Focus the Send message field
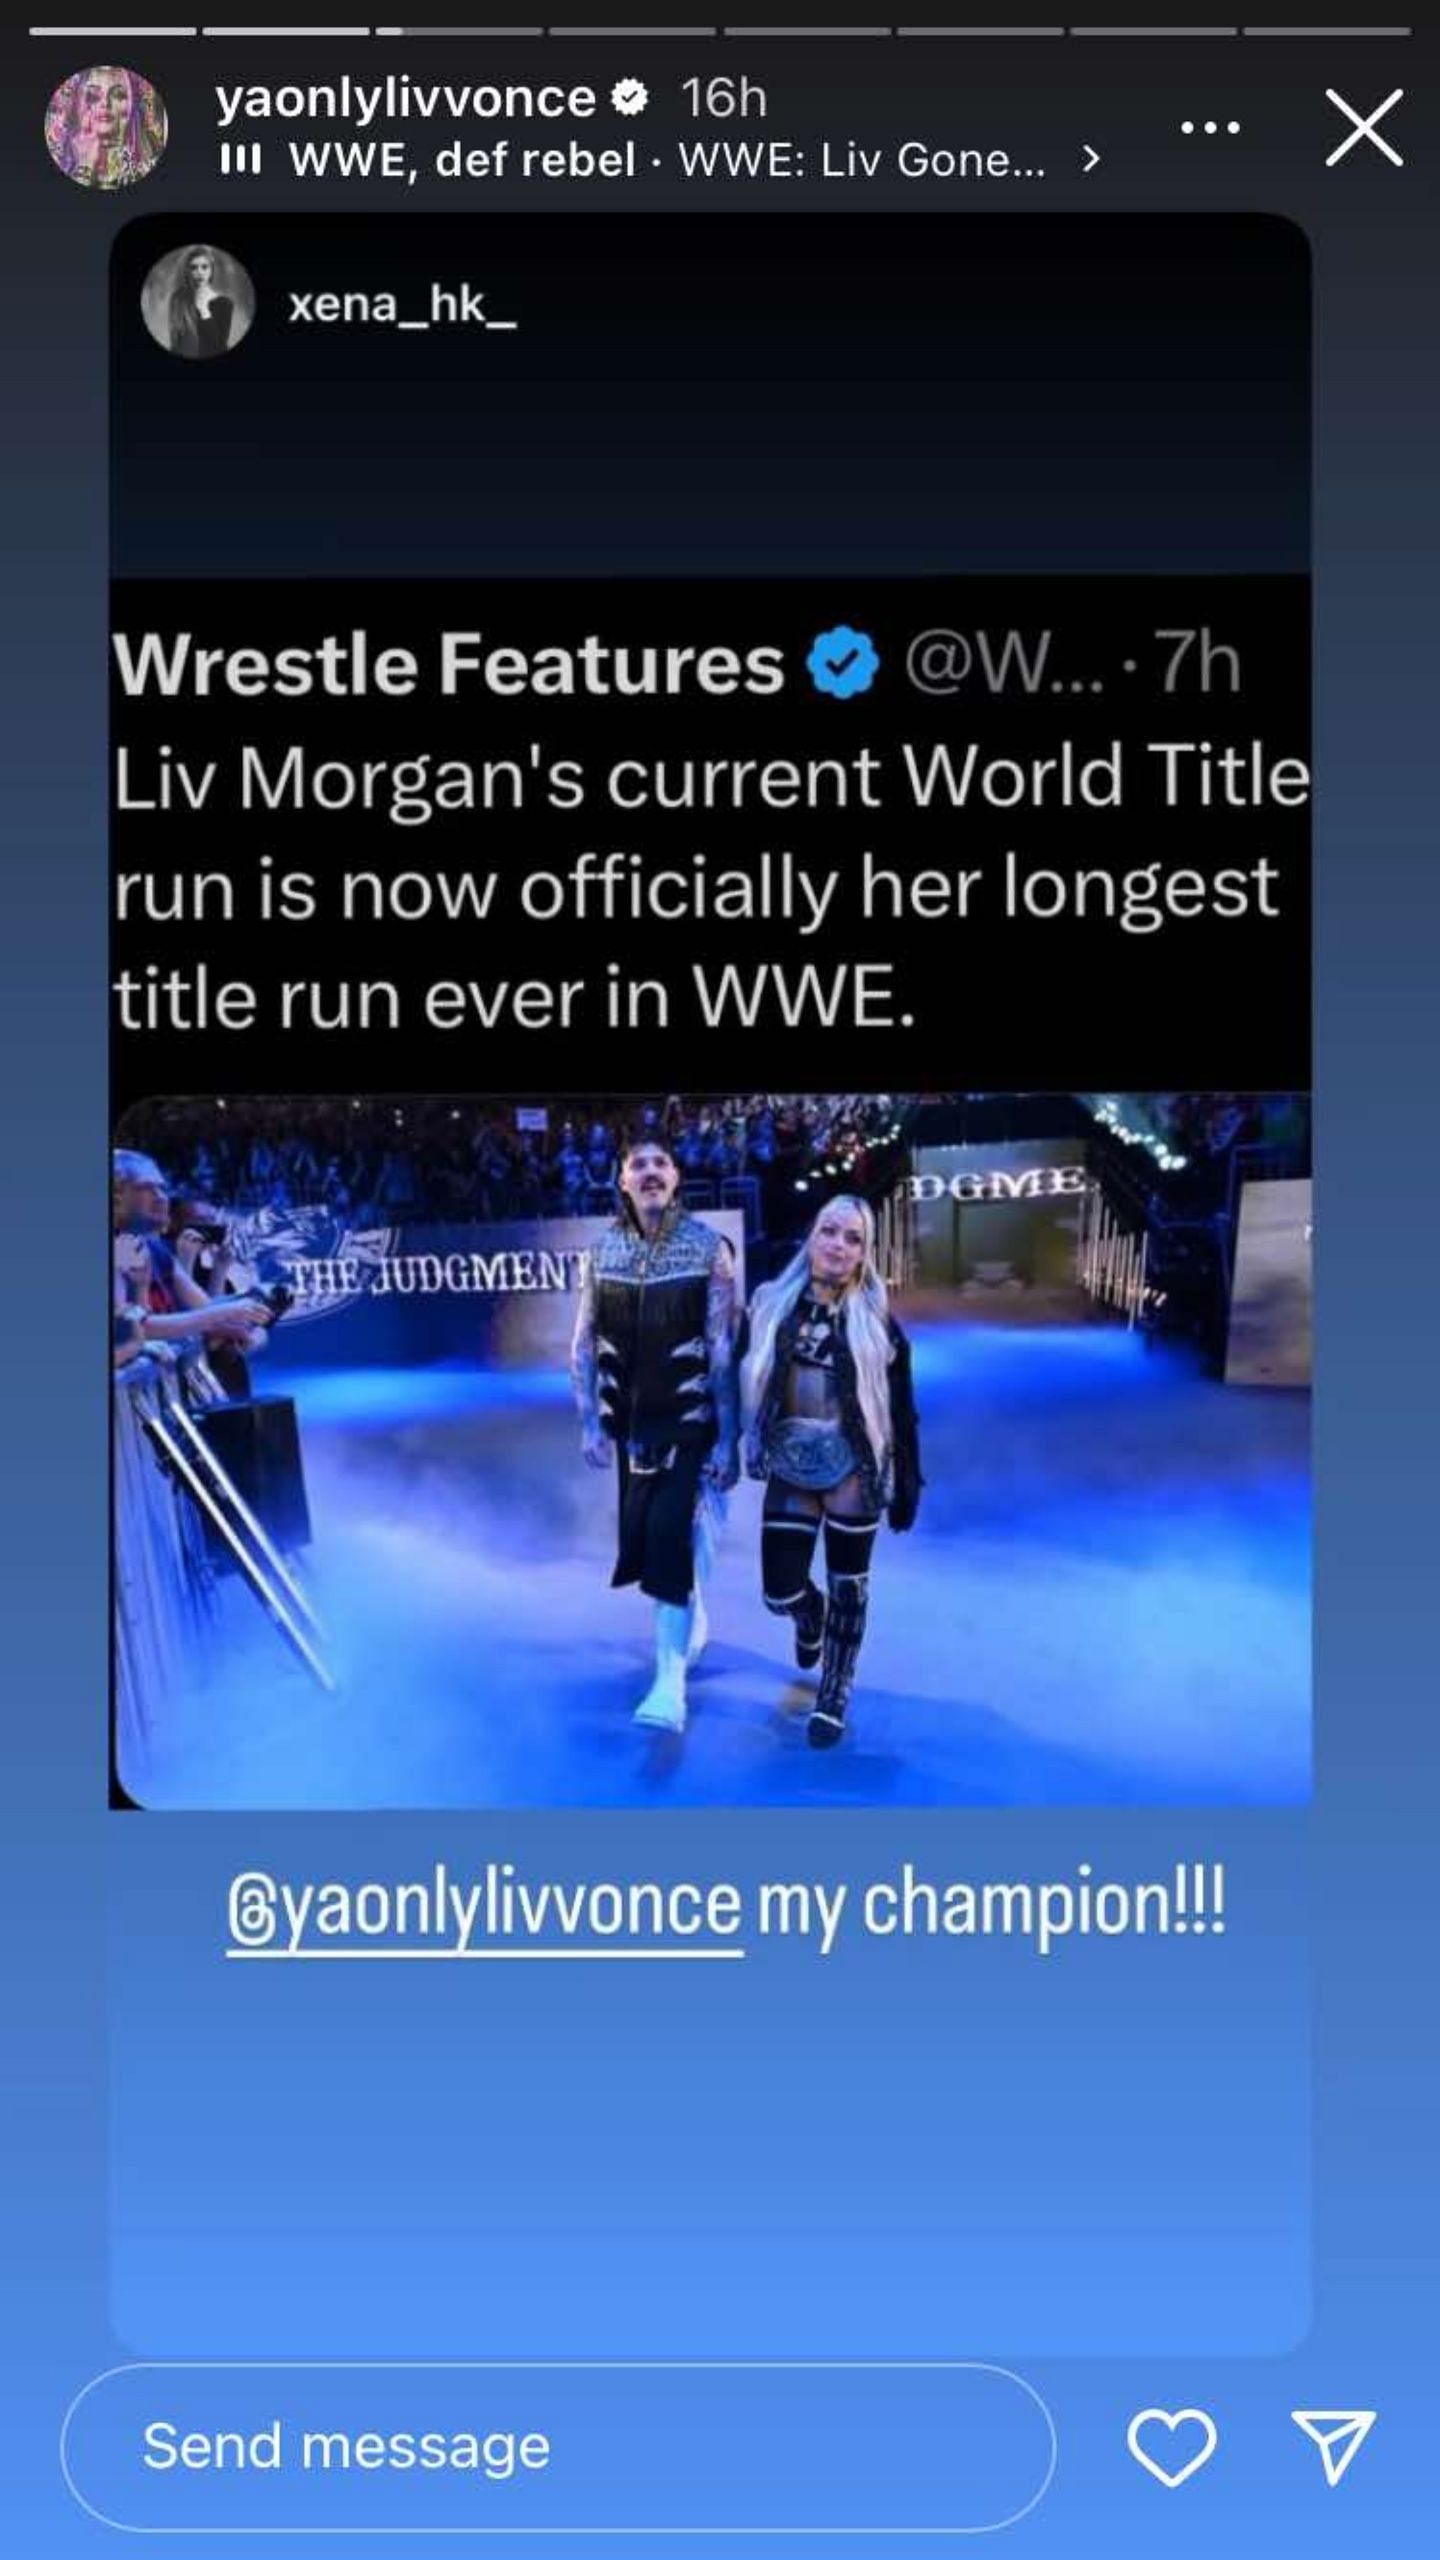This screenshot has height=2560, width=1440. point(557,2447)
